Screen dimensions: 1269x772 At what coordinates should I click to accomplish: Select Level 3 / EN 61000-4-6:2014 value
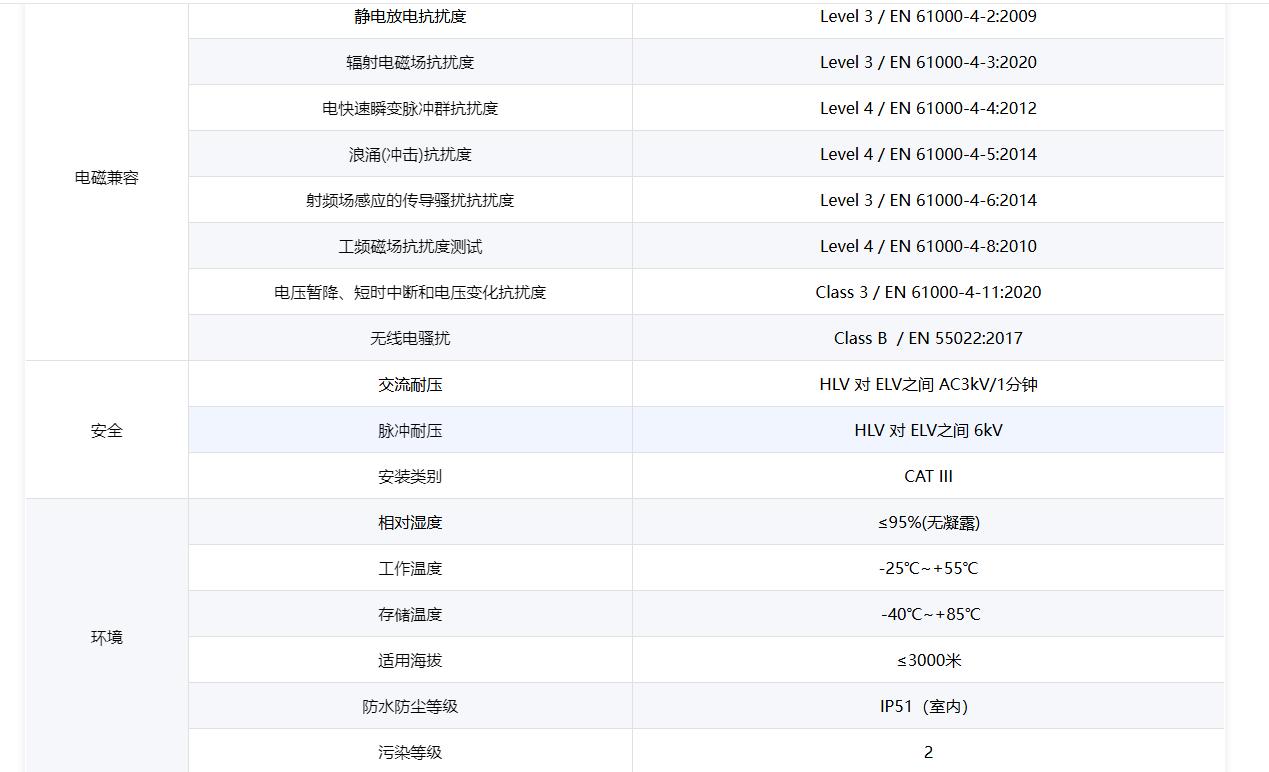[x=928, y=200]
